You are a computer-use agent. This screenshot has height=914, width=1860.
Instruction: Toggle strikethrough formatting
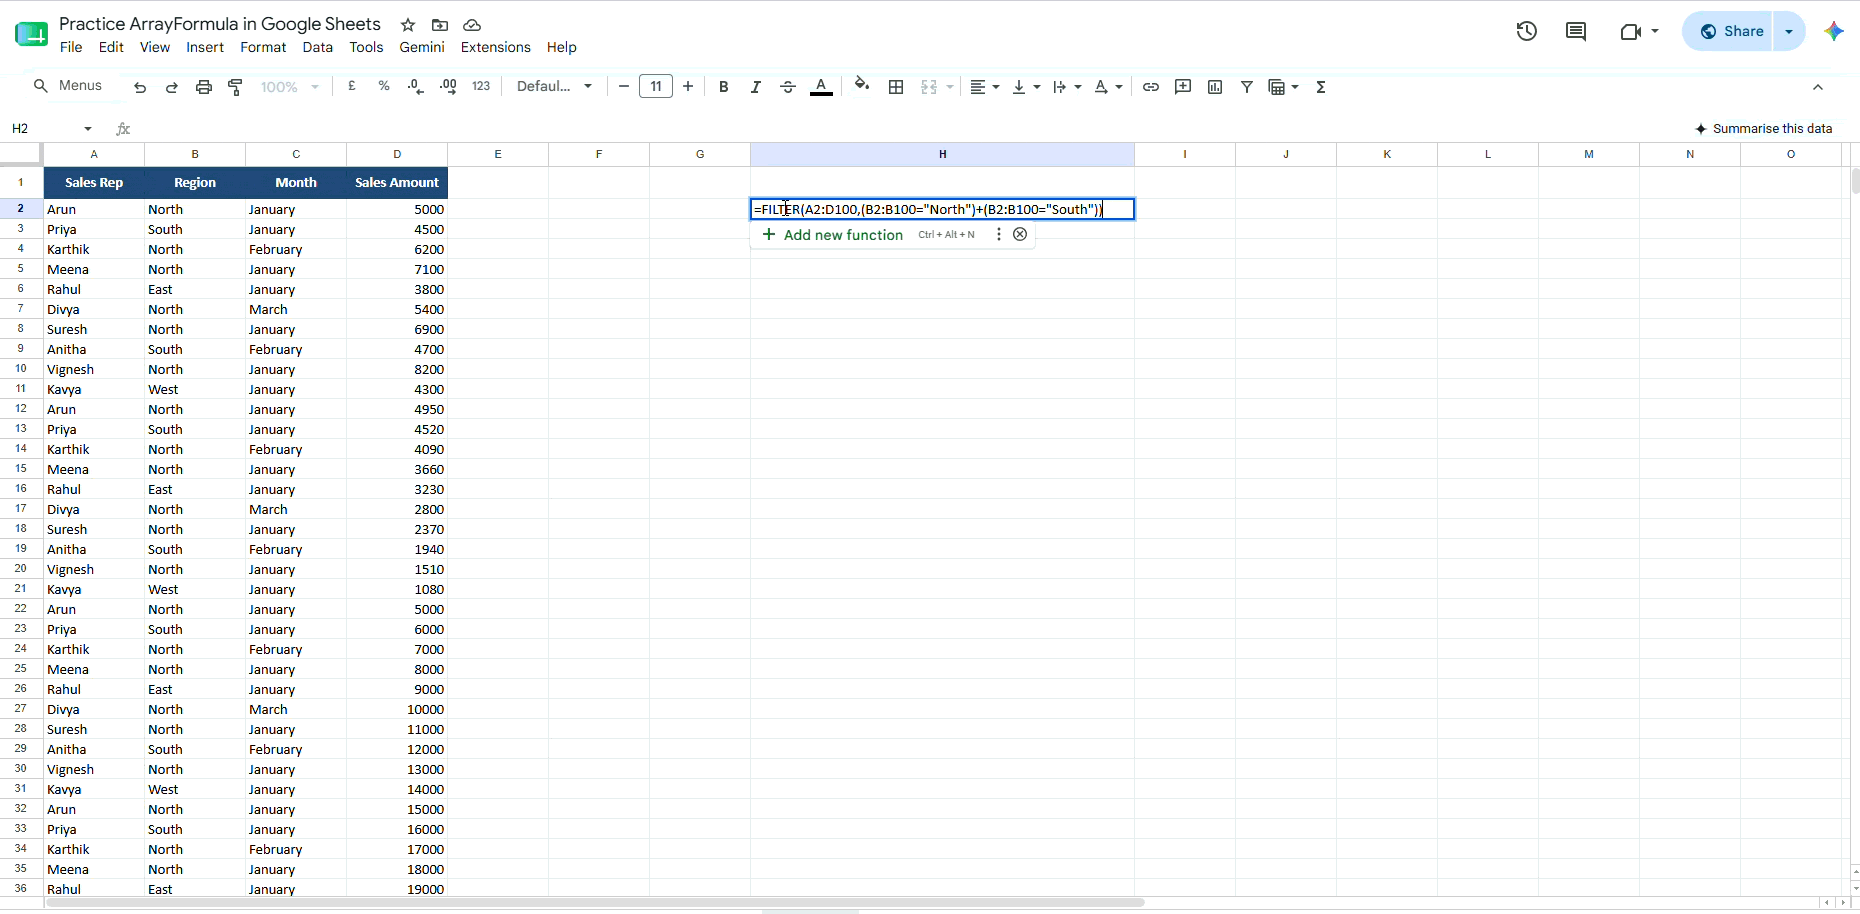tap(788, 87)
